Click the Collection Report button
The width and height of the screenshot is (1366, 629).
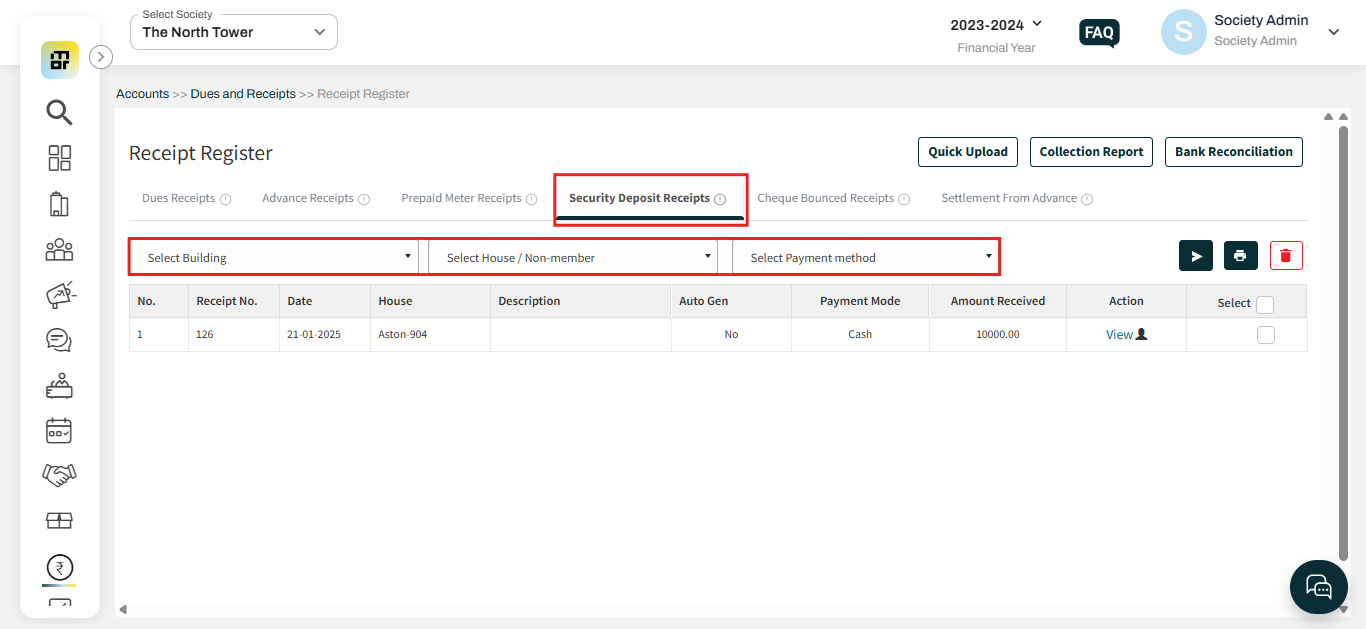1091,152
